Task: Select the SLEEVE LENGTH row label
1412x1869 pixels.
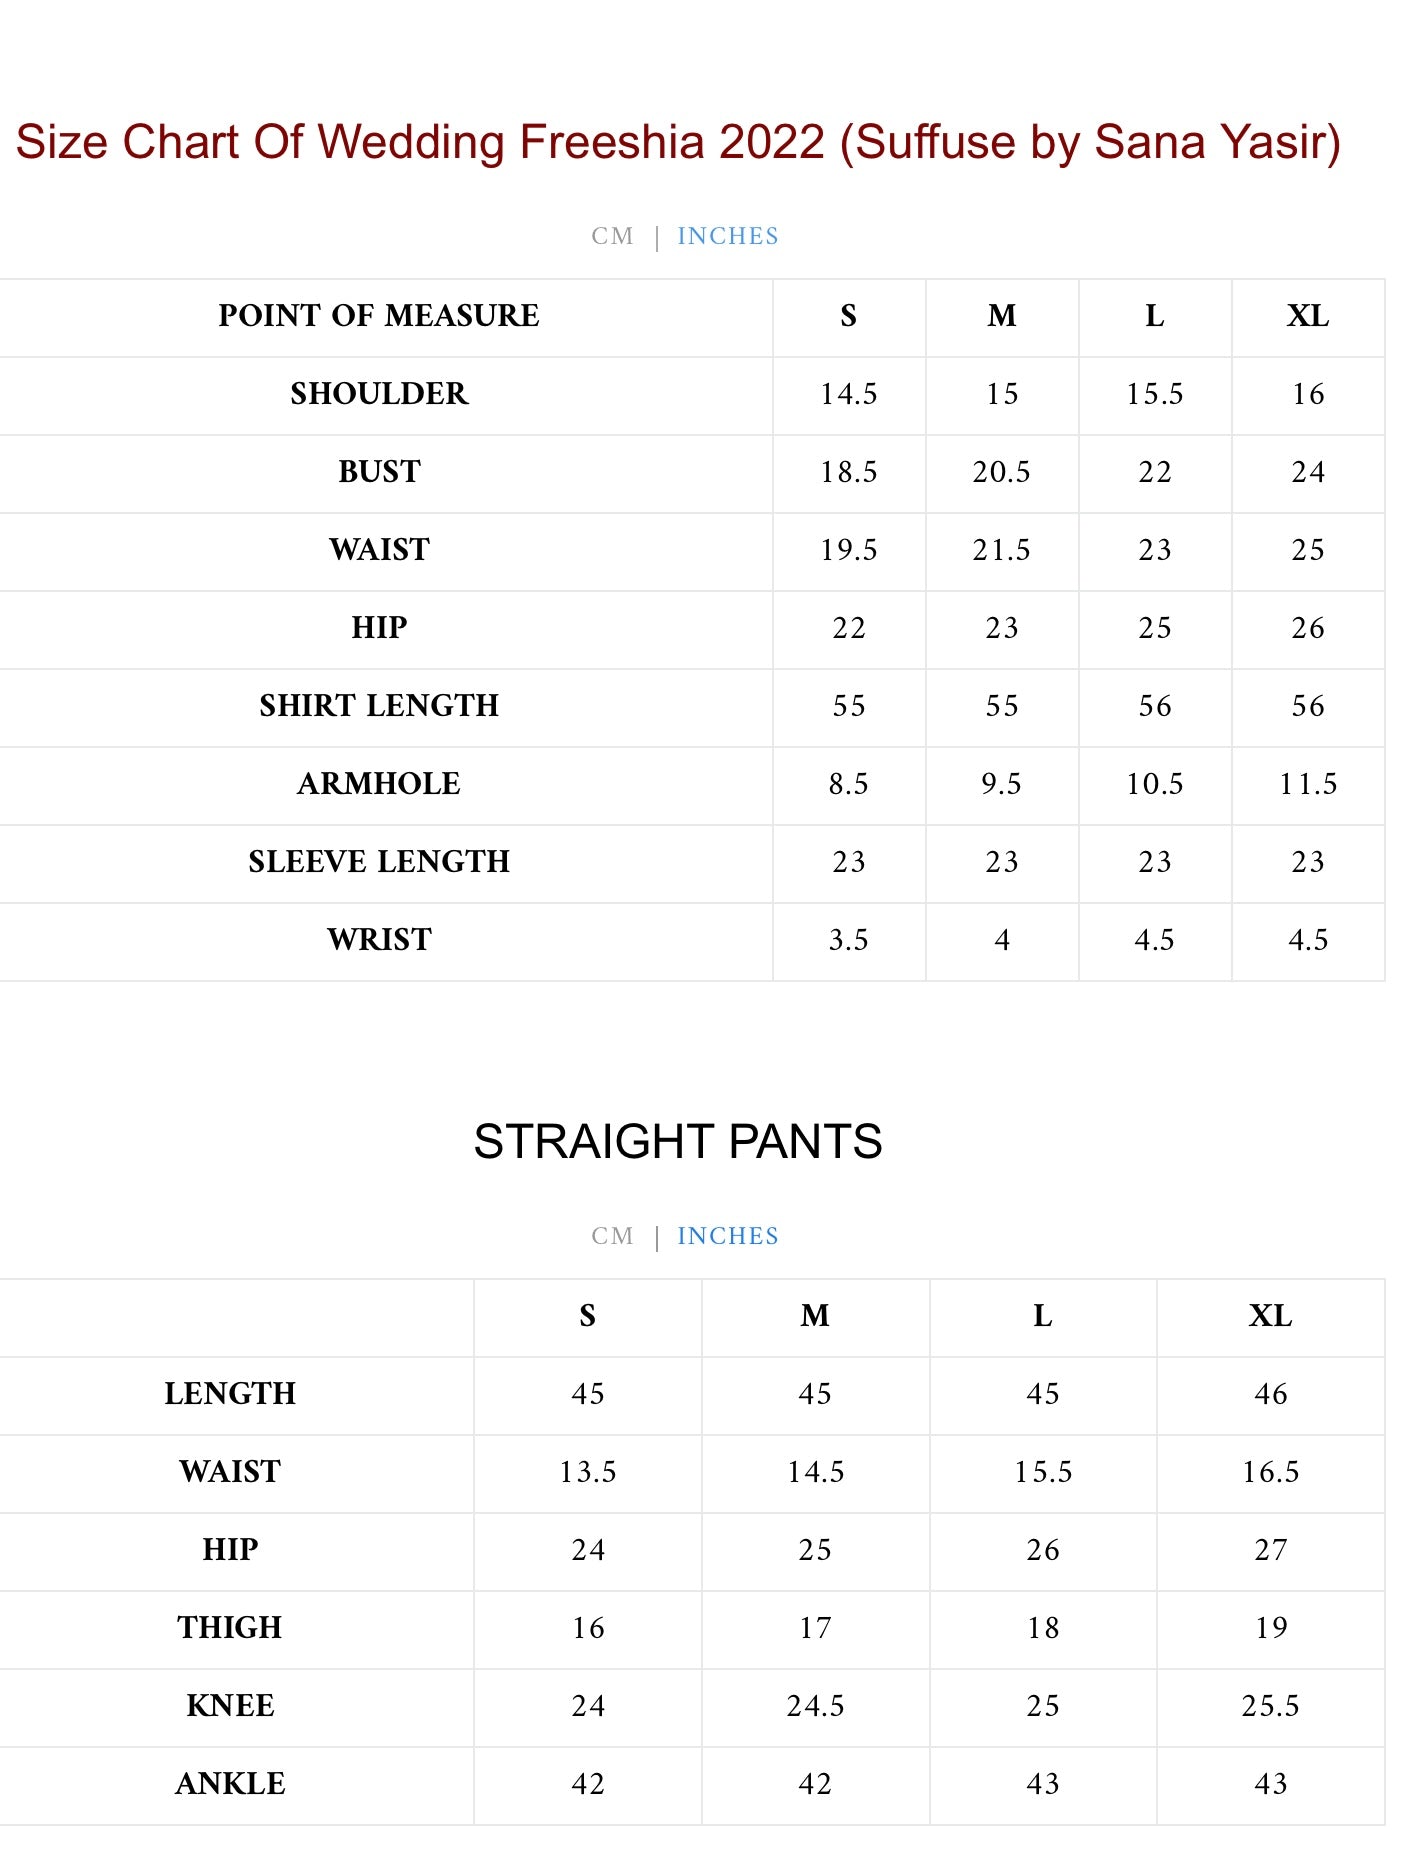Action: pos(379,862)
